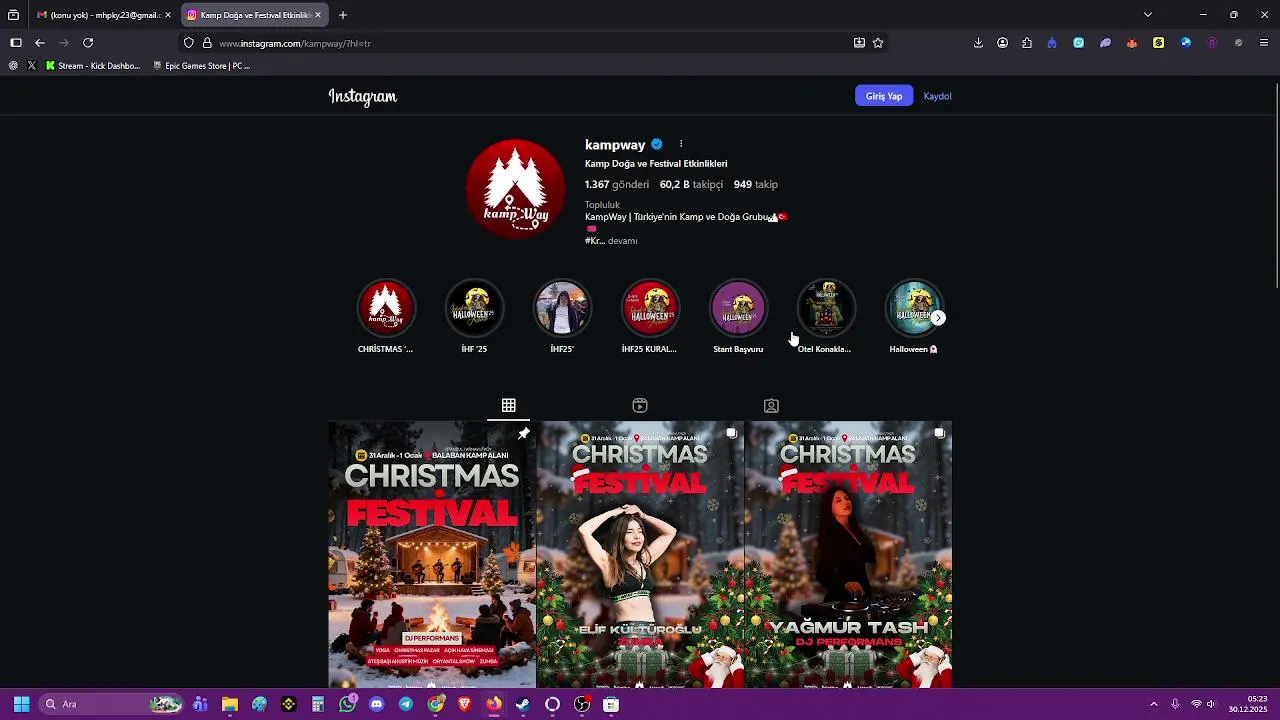Viewport: 1280px width, 720px height.
Task: Click the carousel icon on the Yağmur Tash post
Action: [x=939, y=433]
